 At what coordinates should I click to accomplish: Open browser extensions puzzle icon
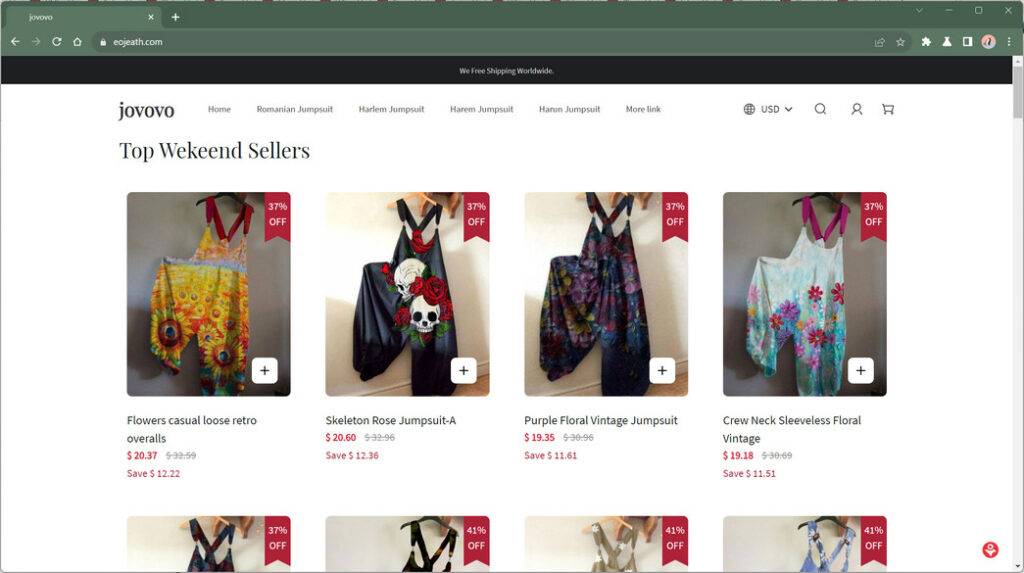click(x=926, y=42)
